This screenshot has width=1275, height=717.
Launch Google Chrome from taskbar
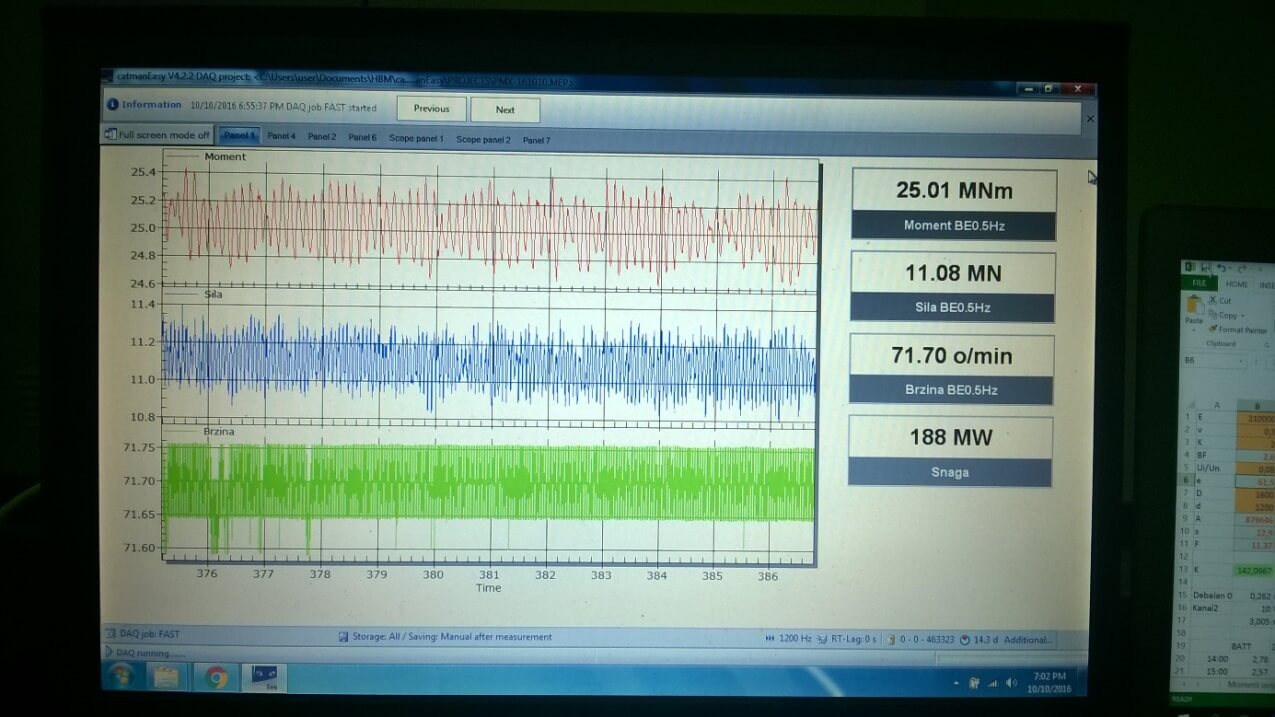[216, 678]
